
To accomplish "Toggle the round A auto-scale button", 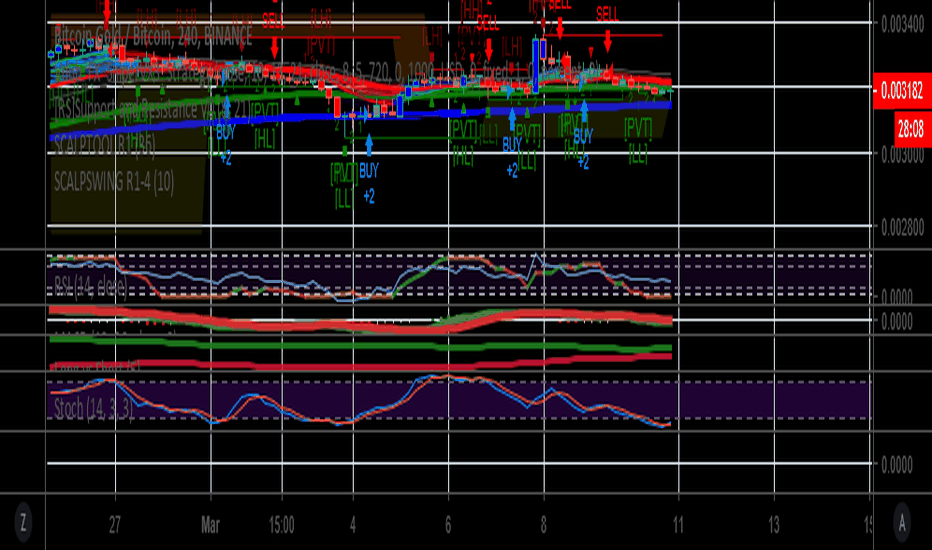I will coord(902,523).
